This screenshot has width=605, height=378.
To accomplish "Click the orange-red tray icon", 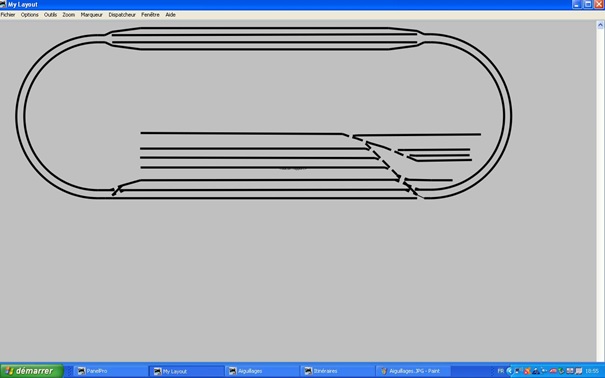I will click(527, 371).
